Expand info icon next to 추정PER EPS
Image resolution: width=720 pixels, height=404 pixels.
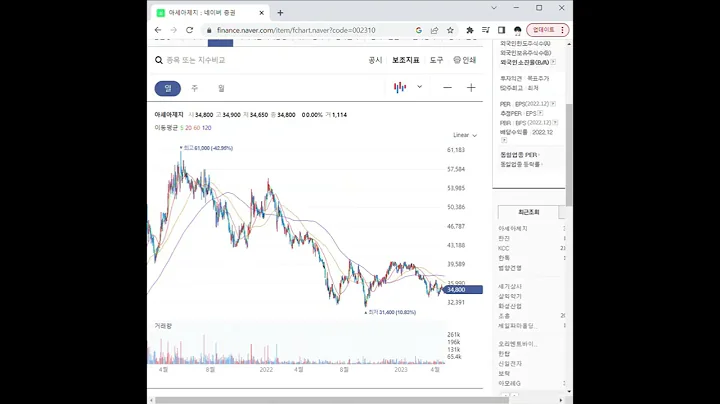pos(540,113)
